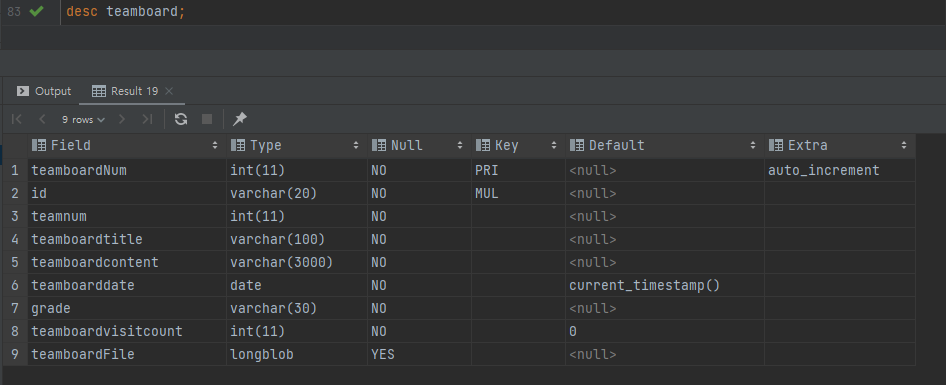Viewport: 946px width, 385px height.
Task: Go to the next page arrow
Action: point(122,119)
